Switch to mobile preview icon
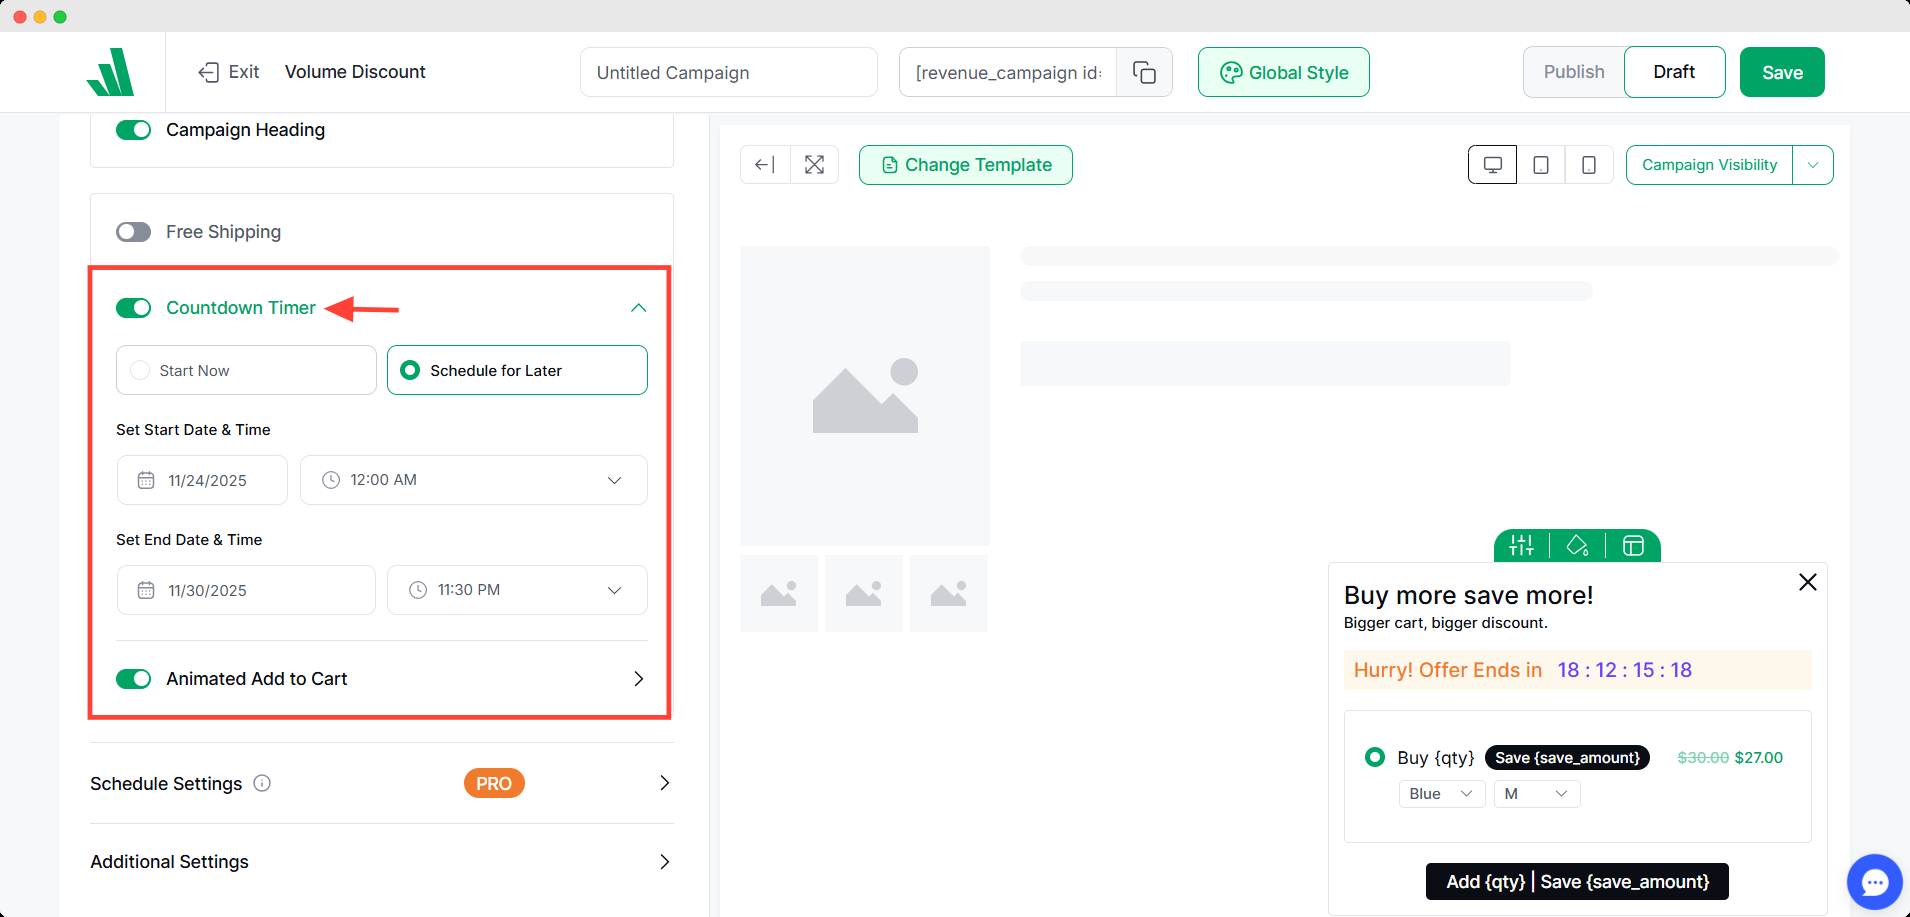Screen dimensions: 1910x917 (x=1588, y=165)
